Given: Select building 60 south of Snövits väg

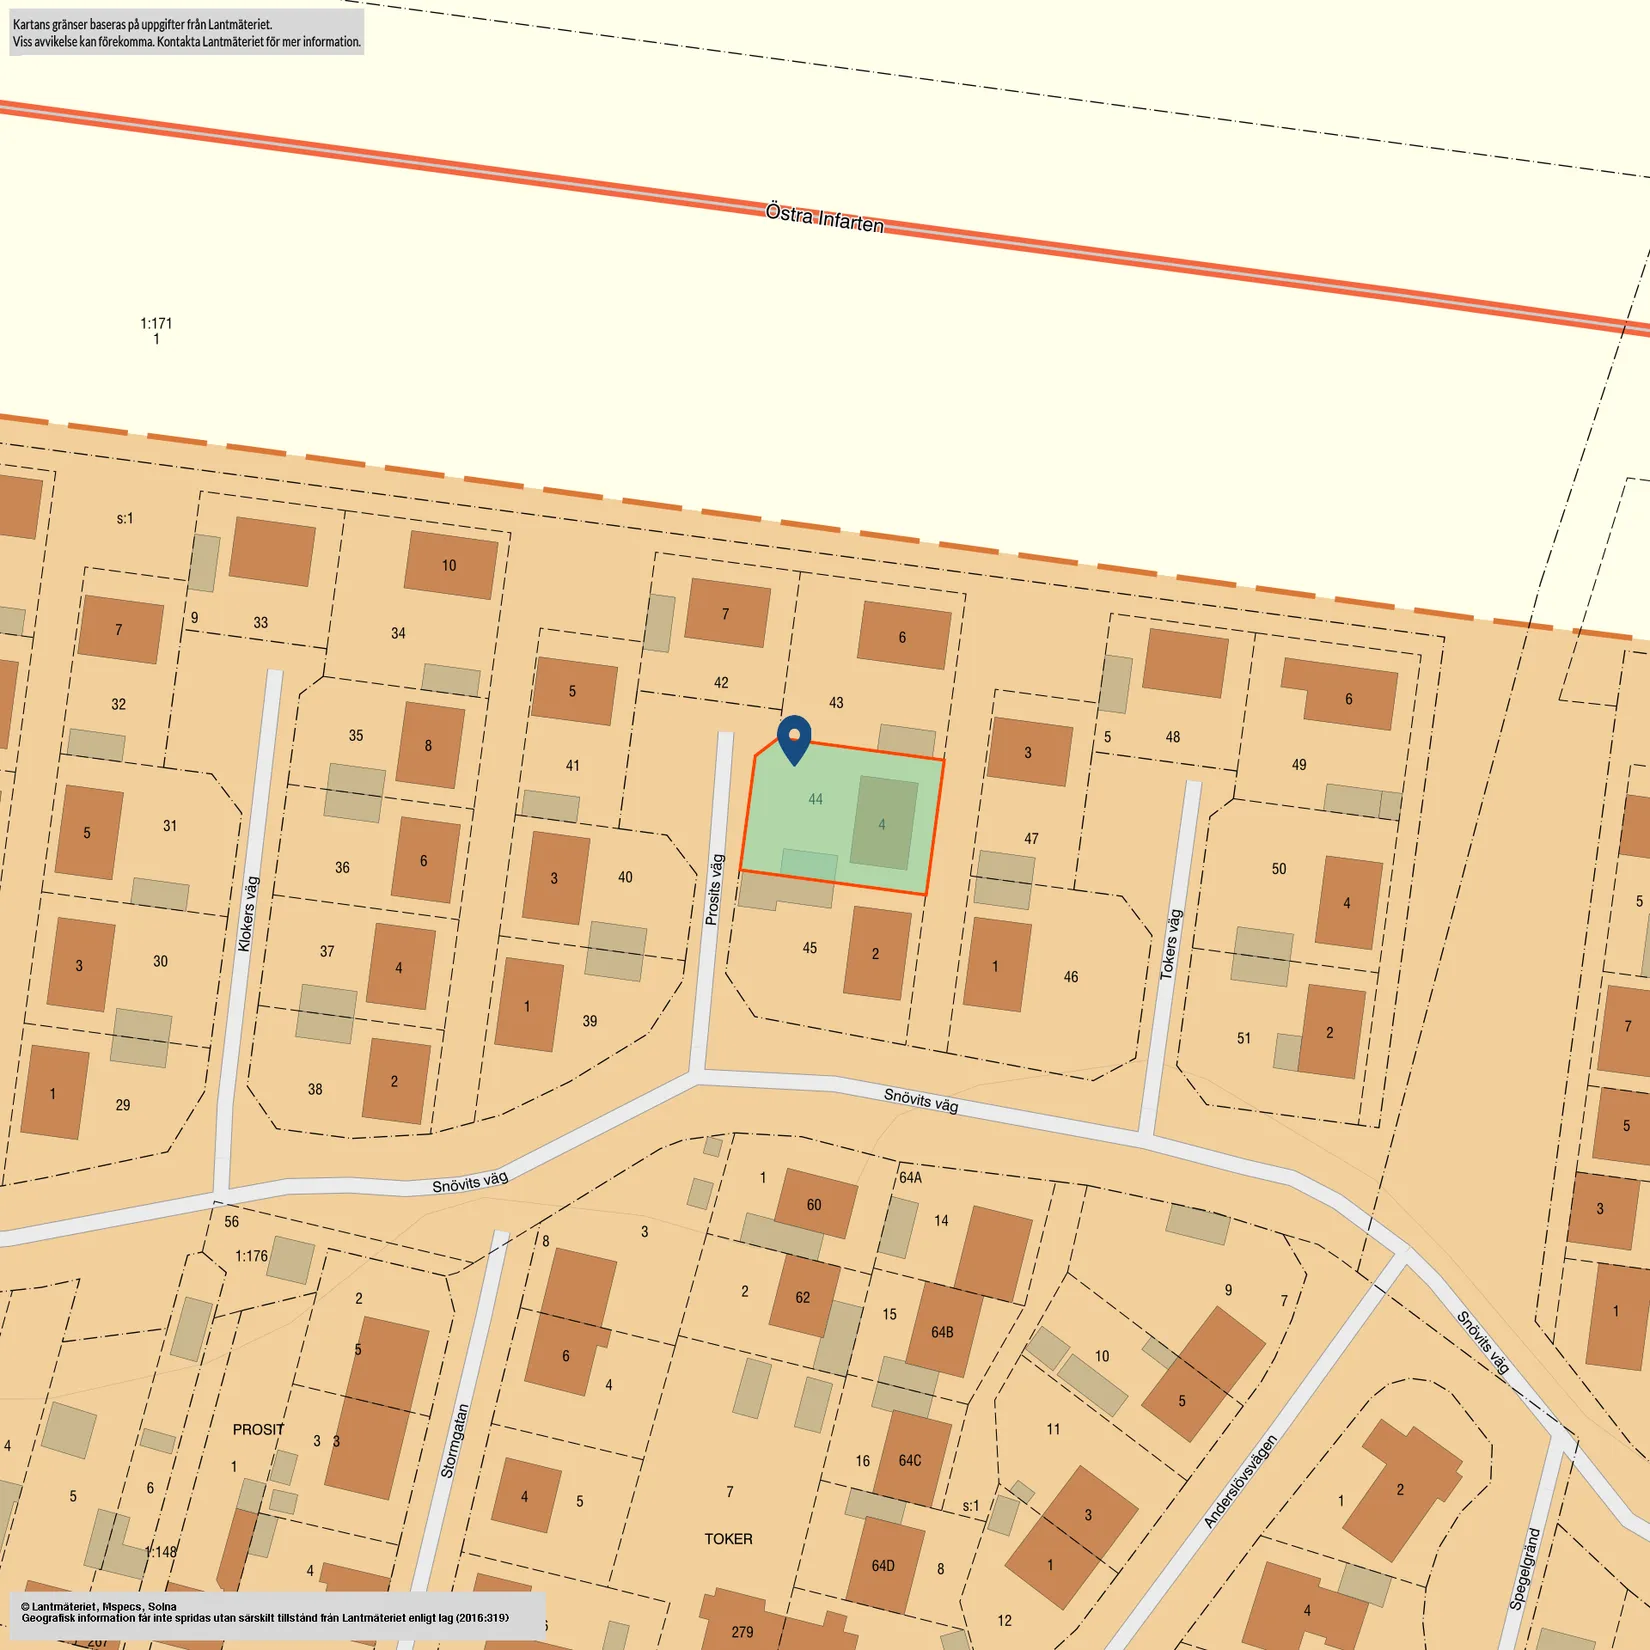Looking at the screenshot, I should coord(816,1204).
